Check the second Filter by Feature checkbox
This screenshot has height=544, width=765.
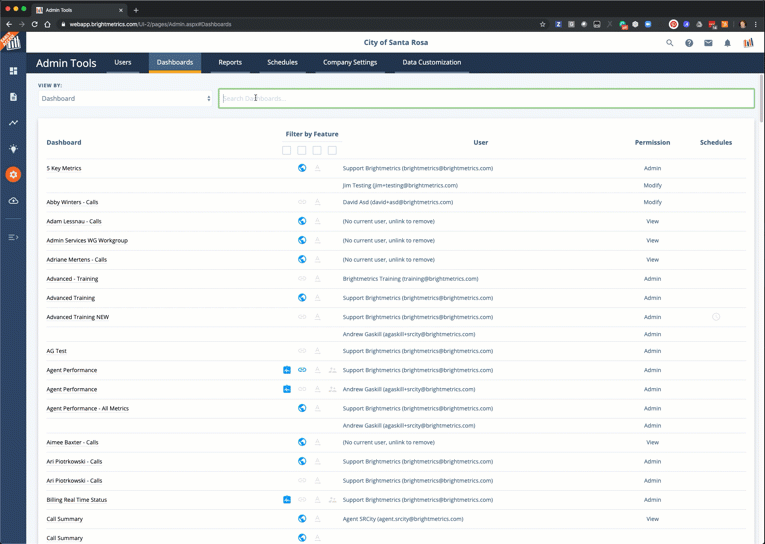(x=302, y=150)
